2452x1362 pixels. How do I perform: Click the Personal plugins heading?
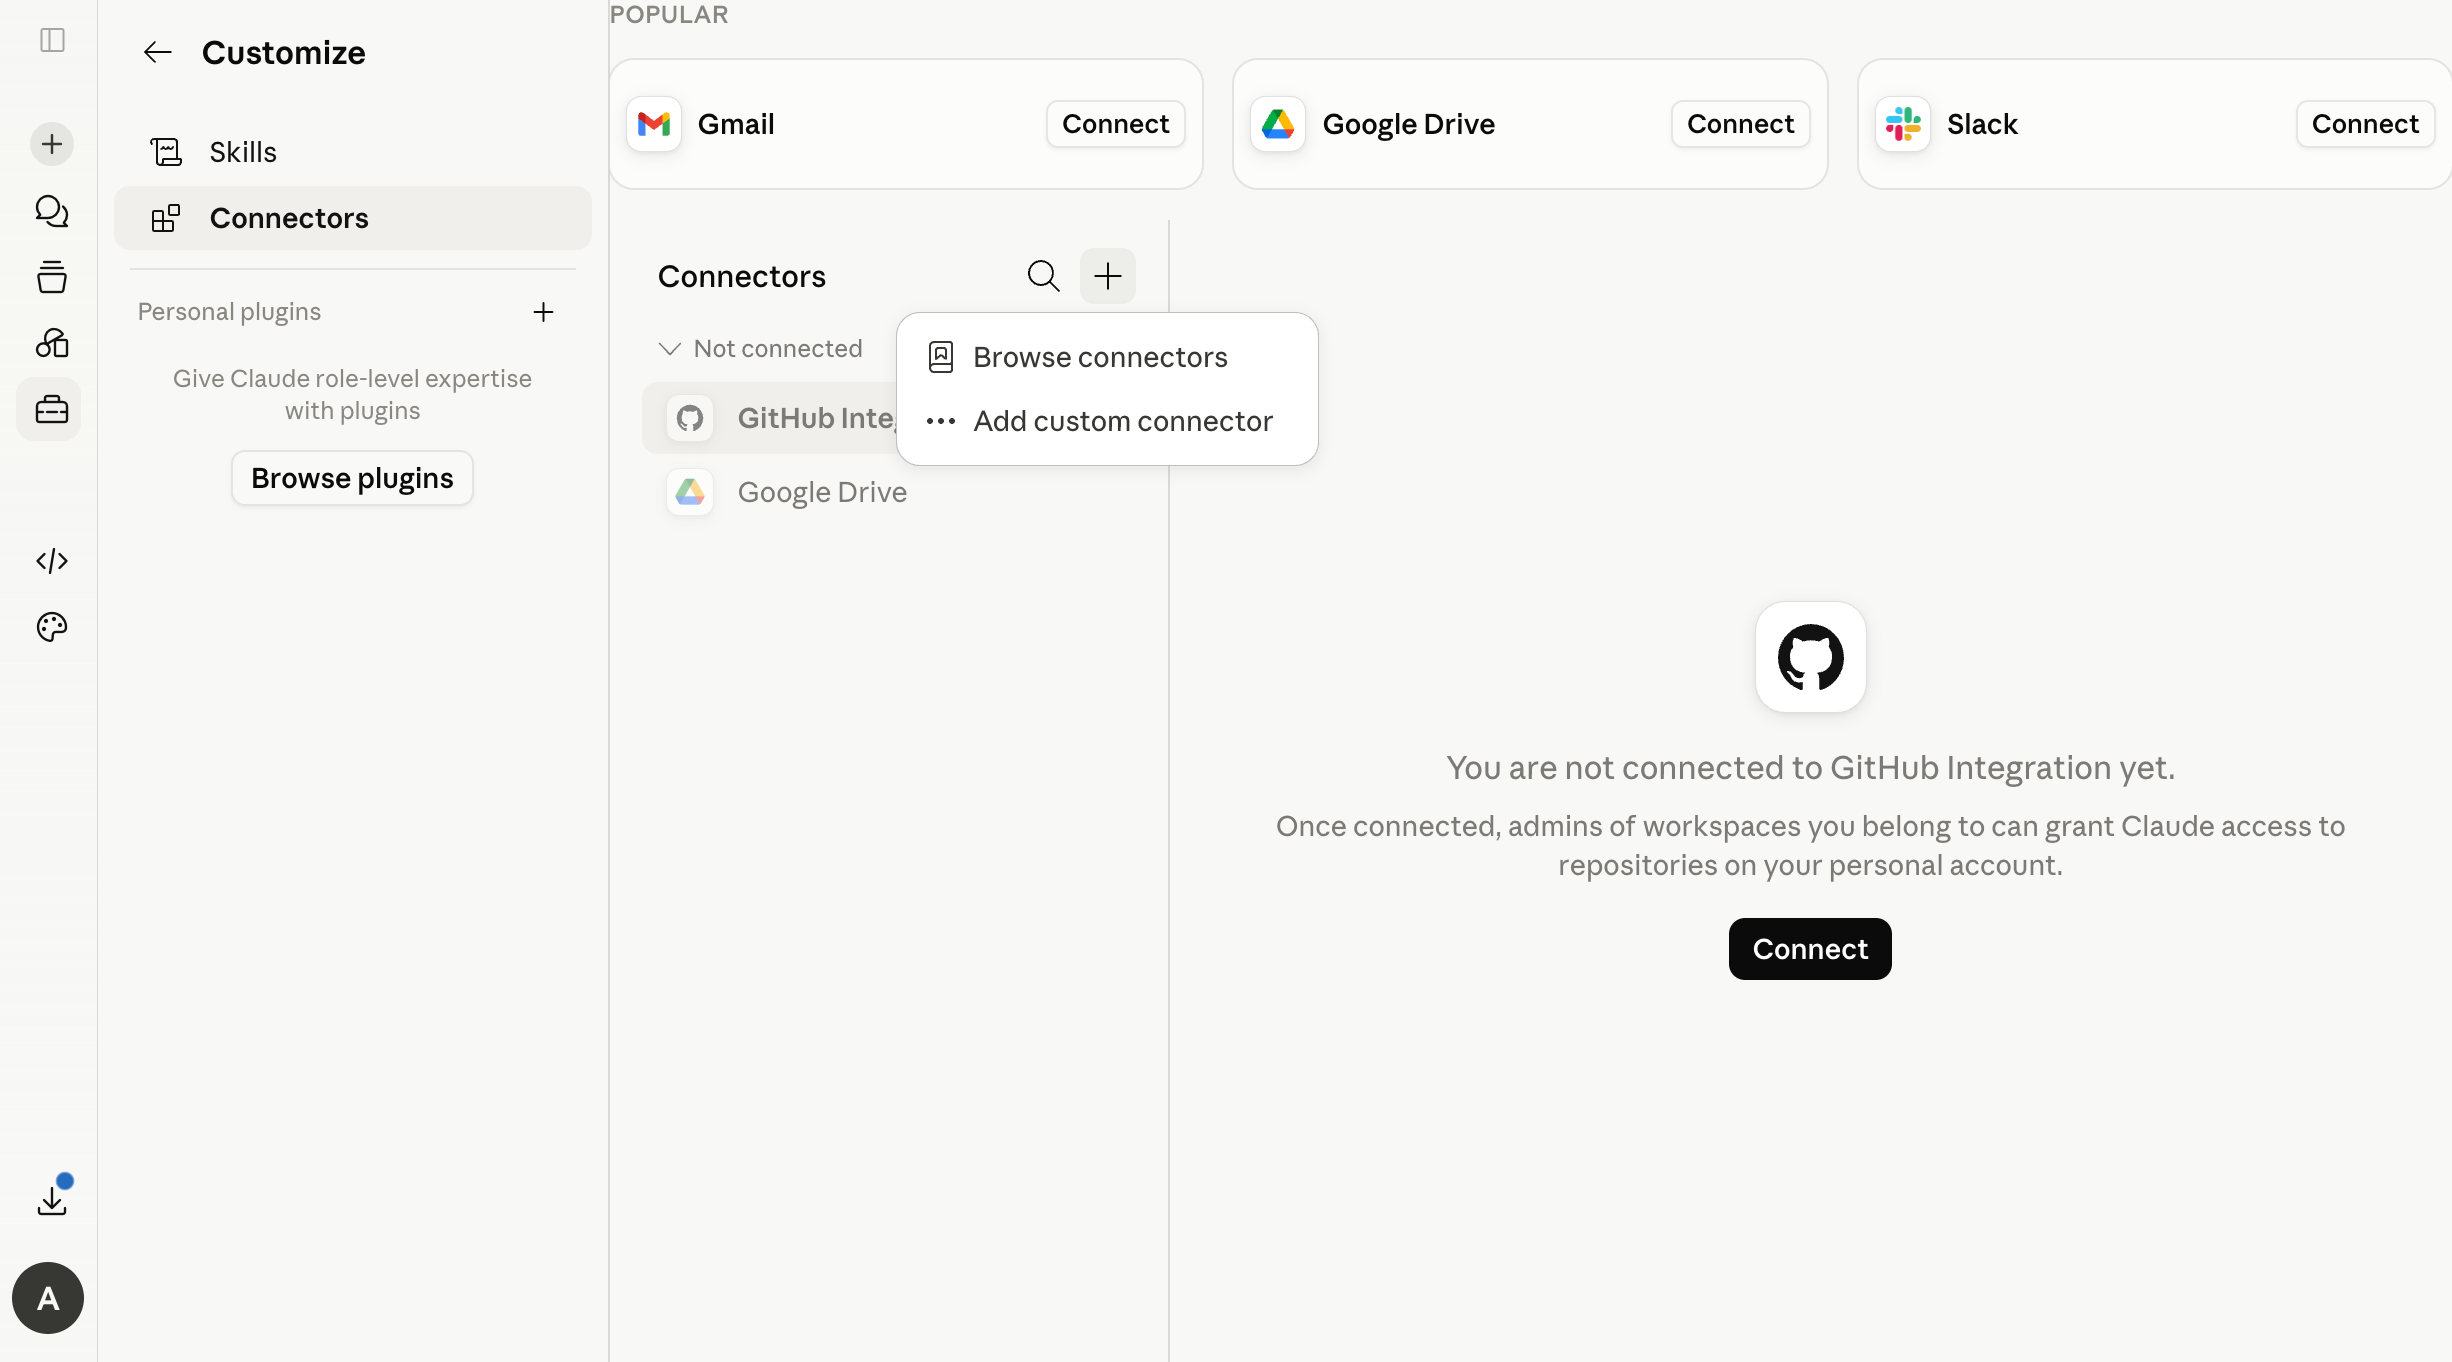point(229,312)
